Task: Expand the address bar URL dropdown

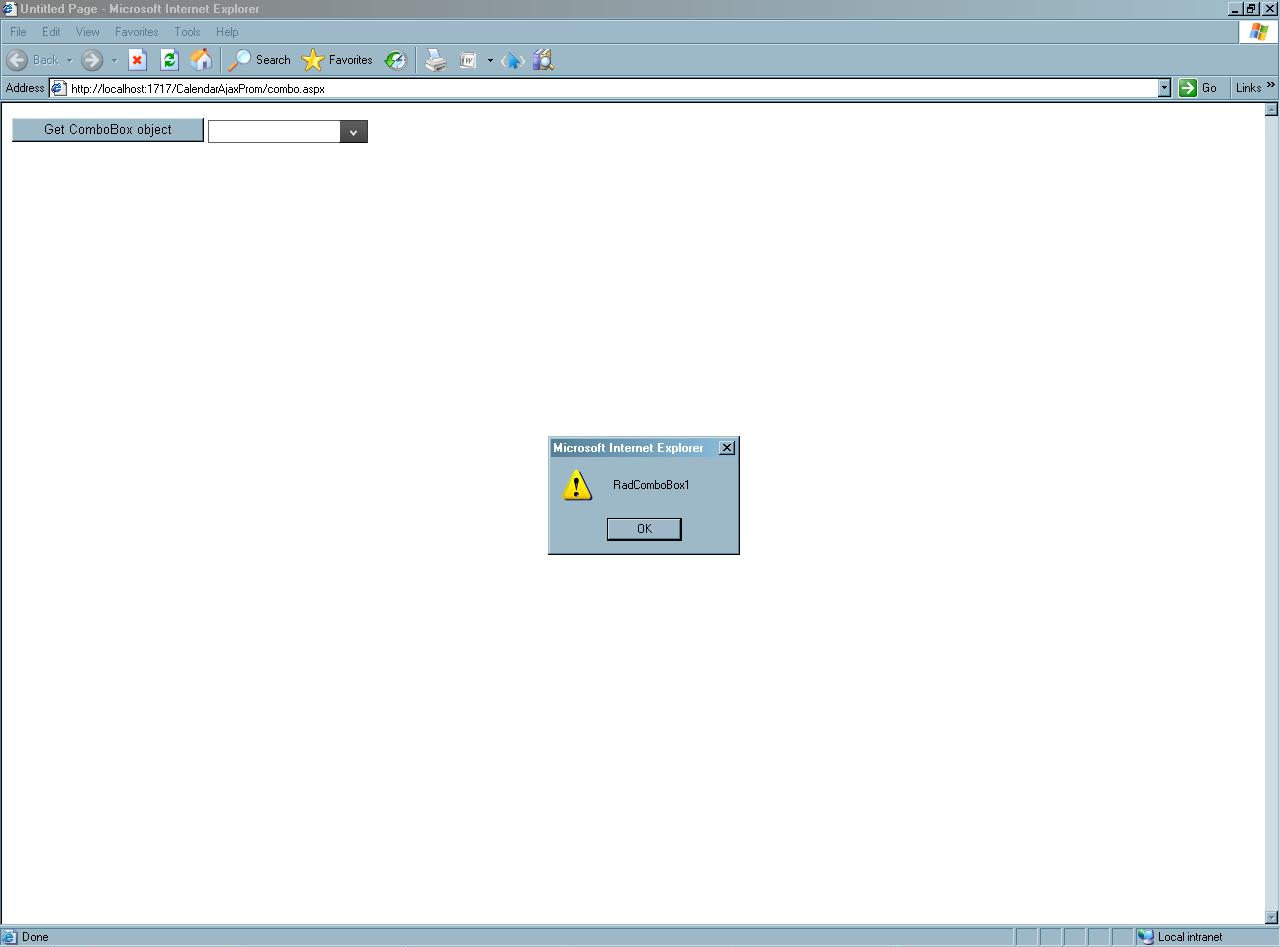Action: point(1164,88)
